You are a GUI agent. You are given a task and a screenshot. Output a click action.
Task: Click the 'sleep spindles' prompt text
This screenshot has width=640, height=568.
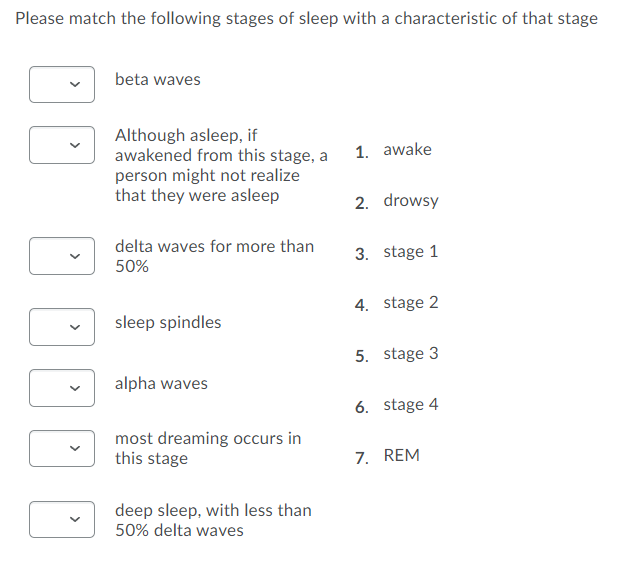(x=168, y=323)
